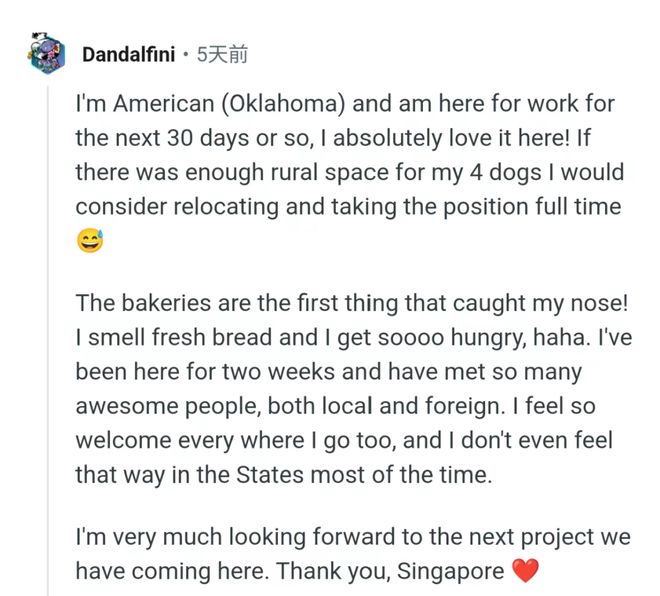The width and height of the screenshot is (660, 596).
Task: Click the line "that way in the States"
Action: point(284,474)
